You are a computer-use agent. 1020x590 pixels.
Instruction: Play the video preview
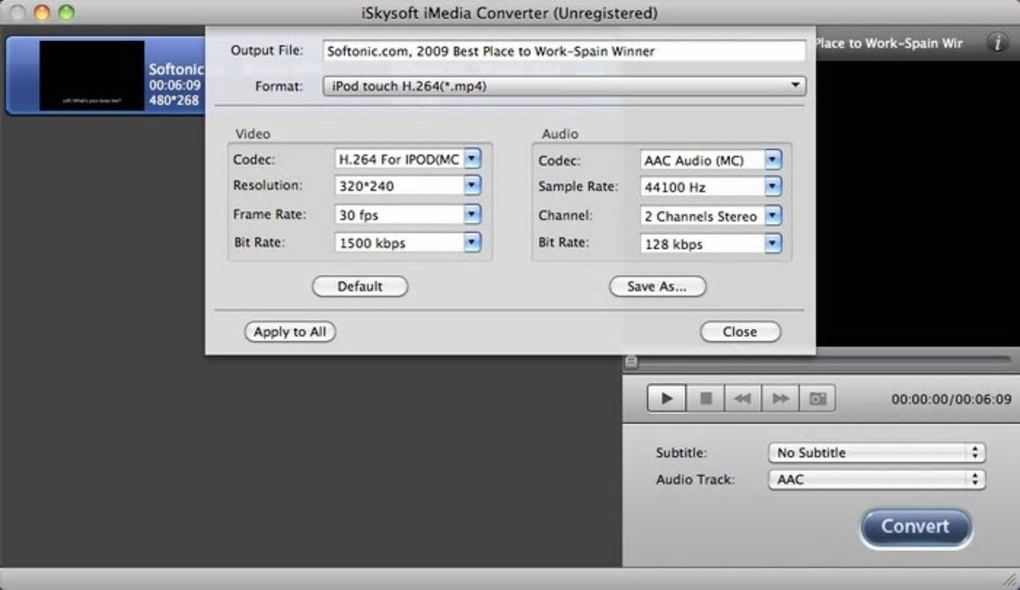tap(666, 398)
